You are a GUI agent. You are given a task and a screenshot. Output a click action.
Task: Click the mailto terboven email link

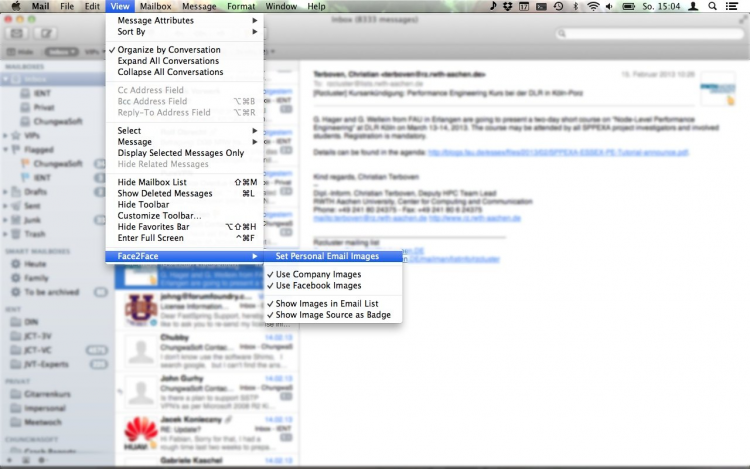click(370, 218)
